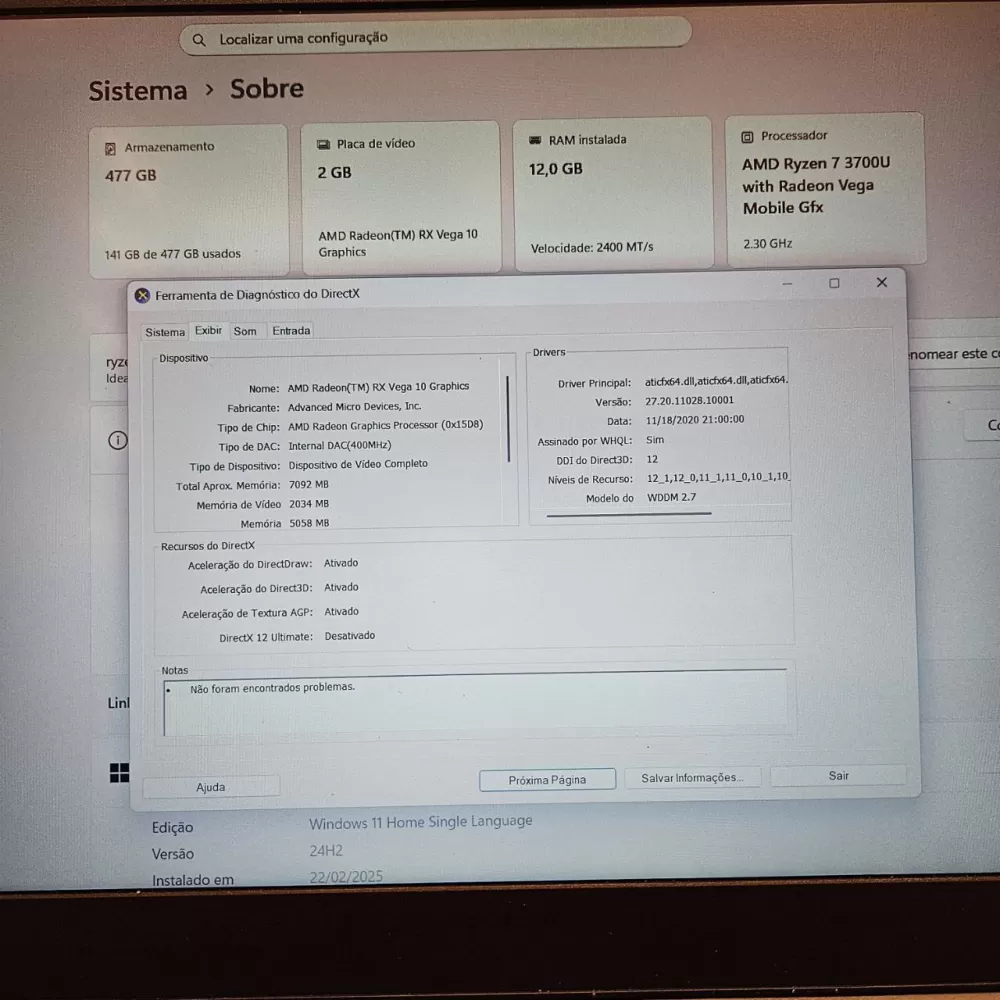Open the Armazenamento 477 GB card
This screenshot has width=1000, height=1000.
click(x=189, y=201)
